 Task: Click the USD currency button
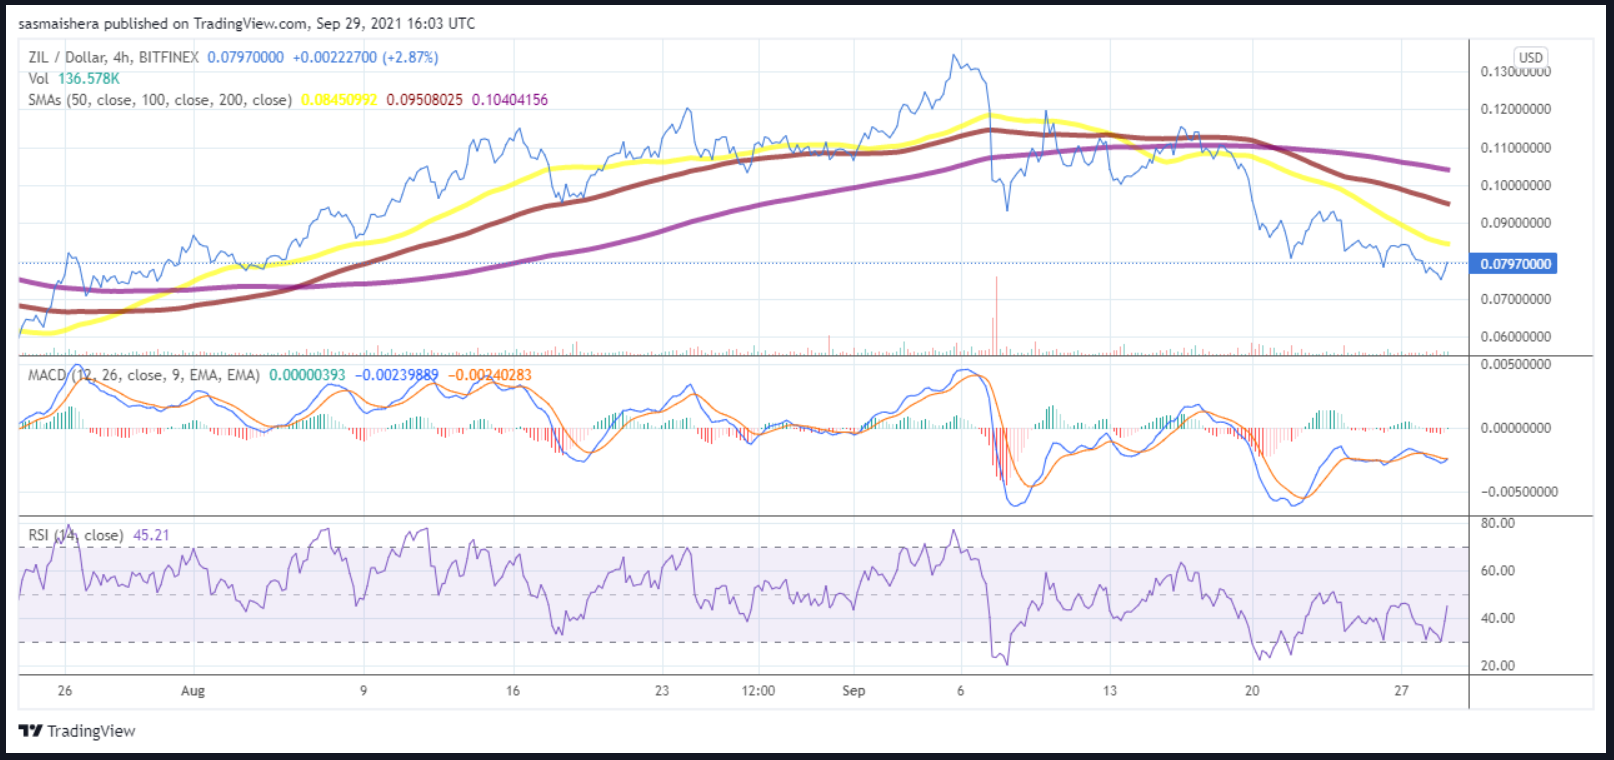coord(1530,57)
